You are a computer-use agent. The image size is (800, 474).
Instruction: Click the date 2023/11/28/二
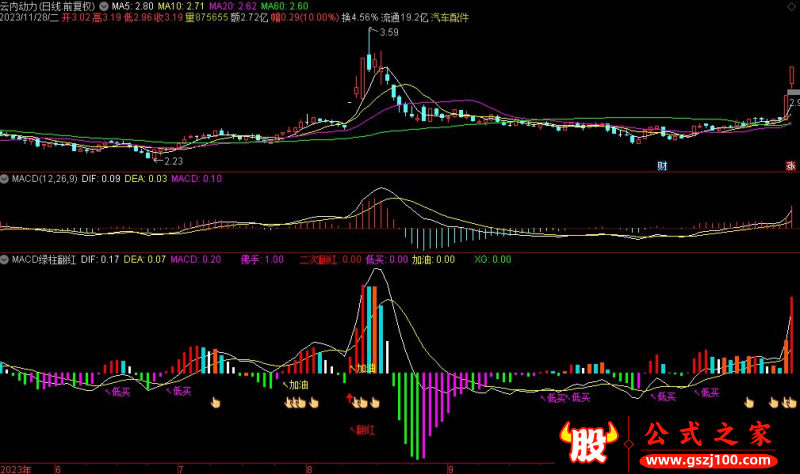point(29,17)
